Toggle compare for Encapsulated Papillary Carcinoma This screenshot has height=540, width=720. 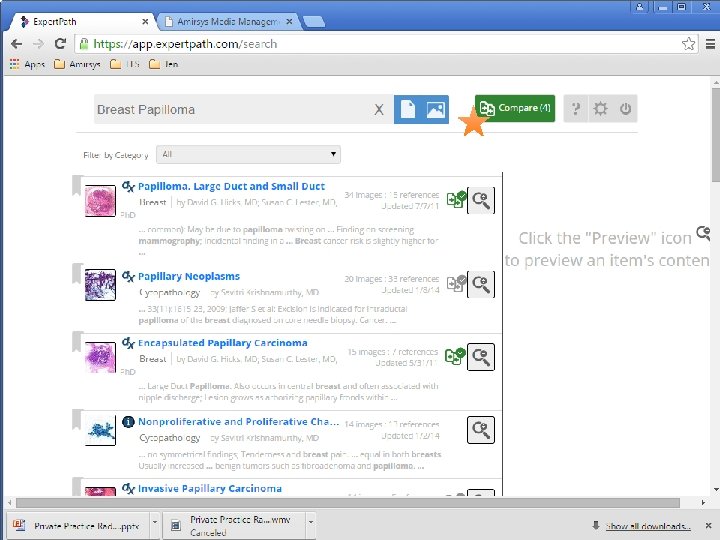tap(455, 356)
